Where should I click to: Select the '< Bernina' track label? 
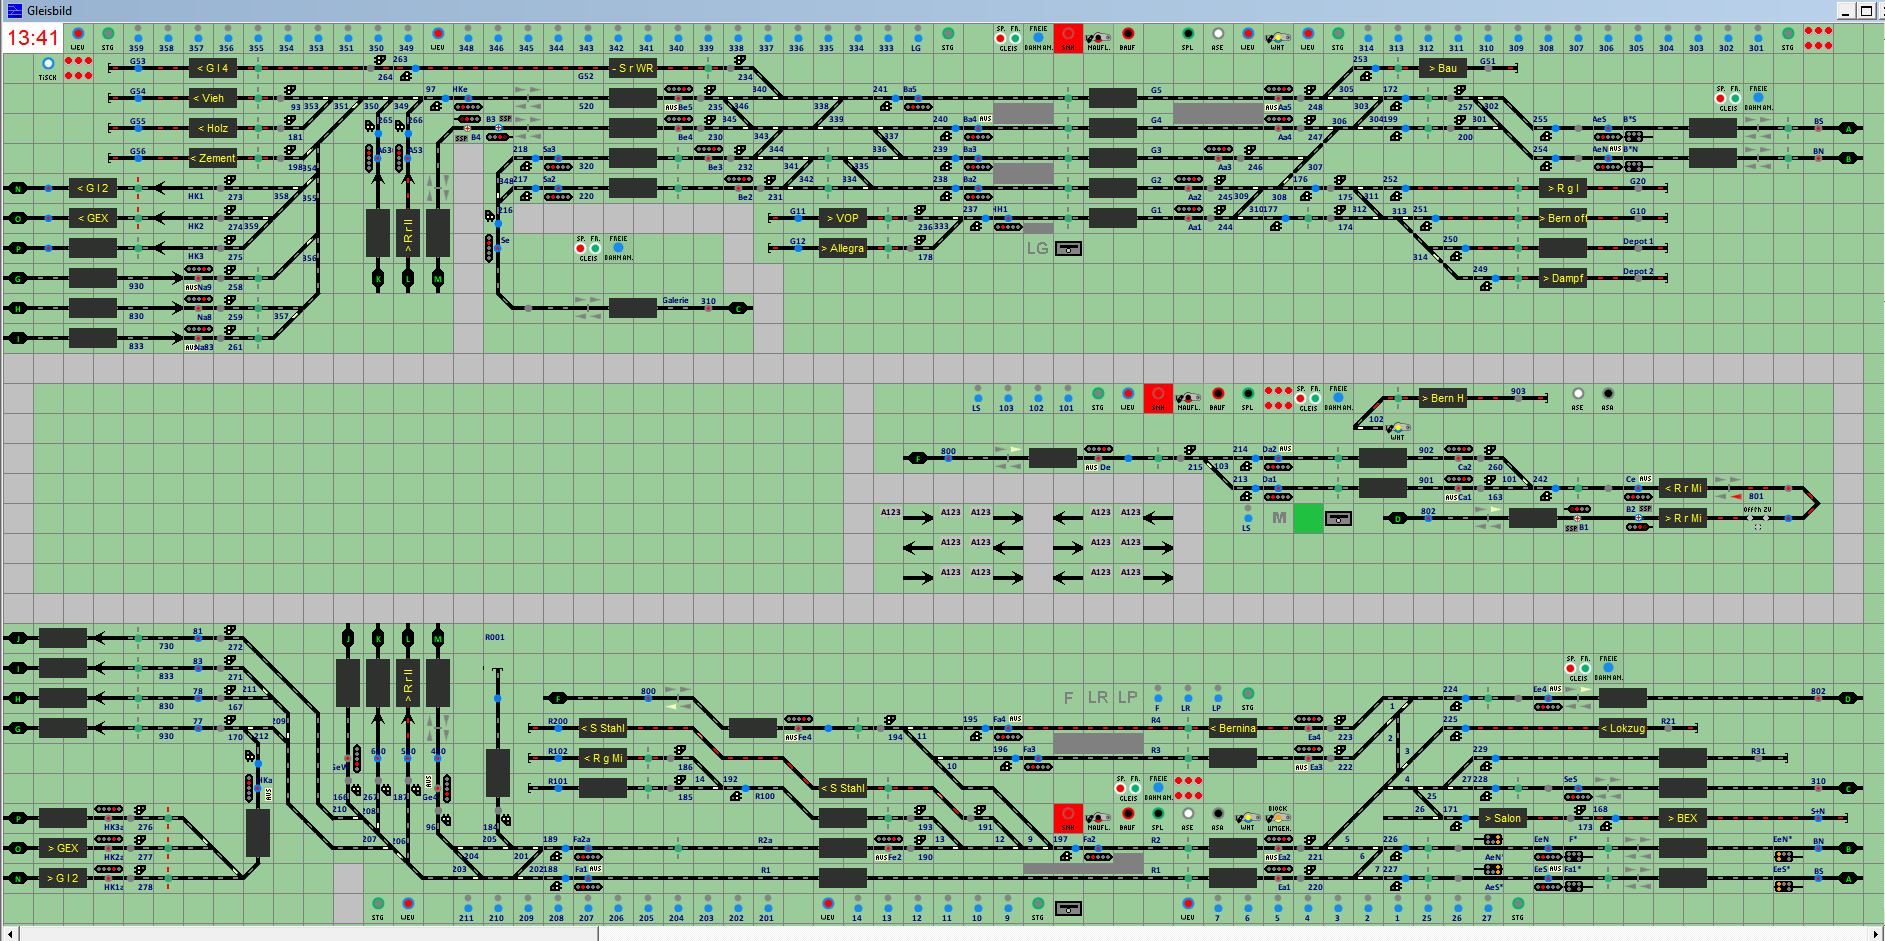pos(1233,728)
